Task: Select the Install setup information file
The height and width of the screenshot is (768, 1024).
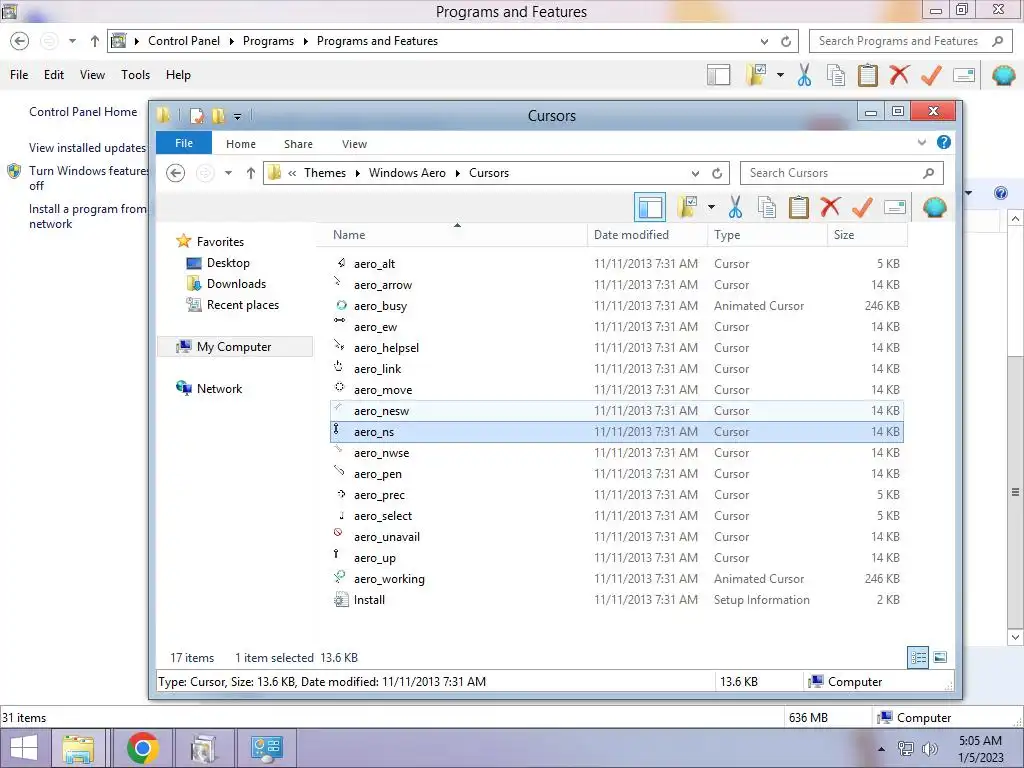Action: pyautogui.click(x=616, y=600)
